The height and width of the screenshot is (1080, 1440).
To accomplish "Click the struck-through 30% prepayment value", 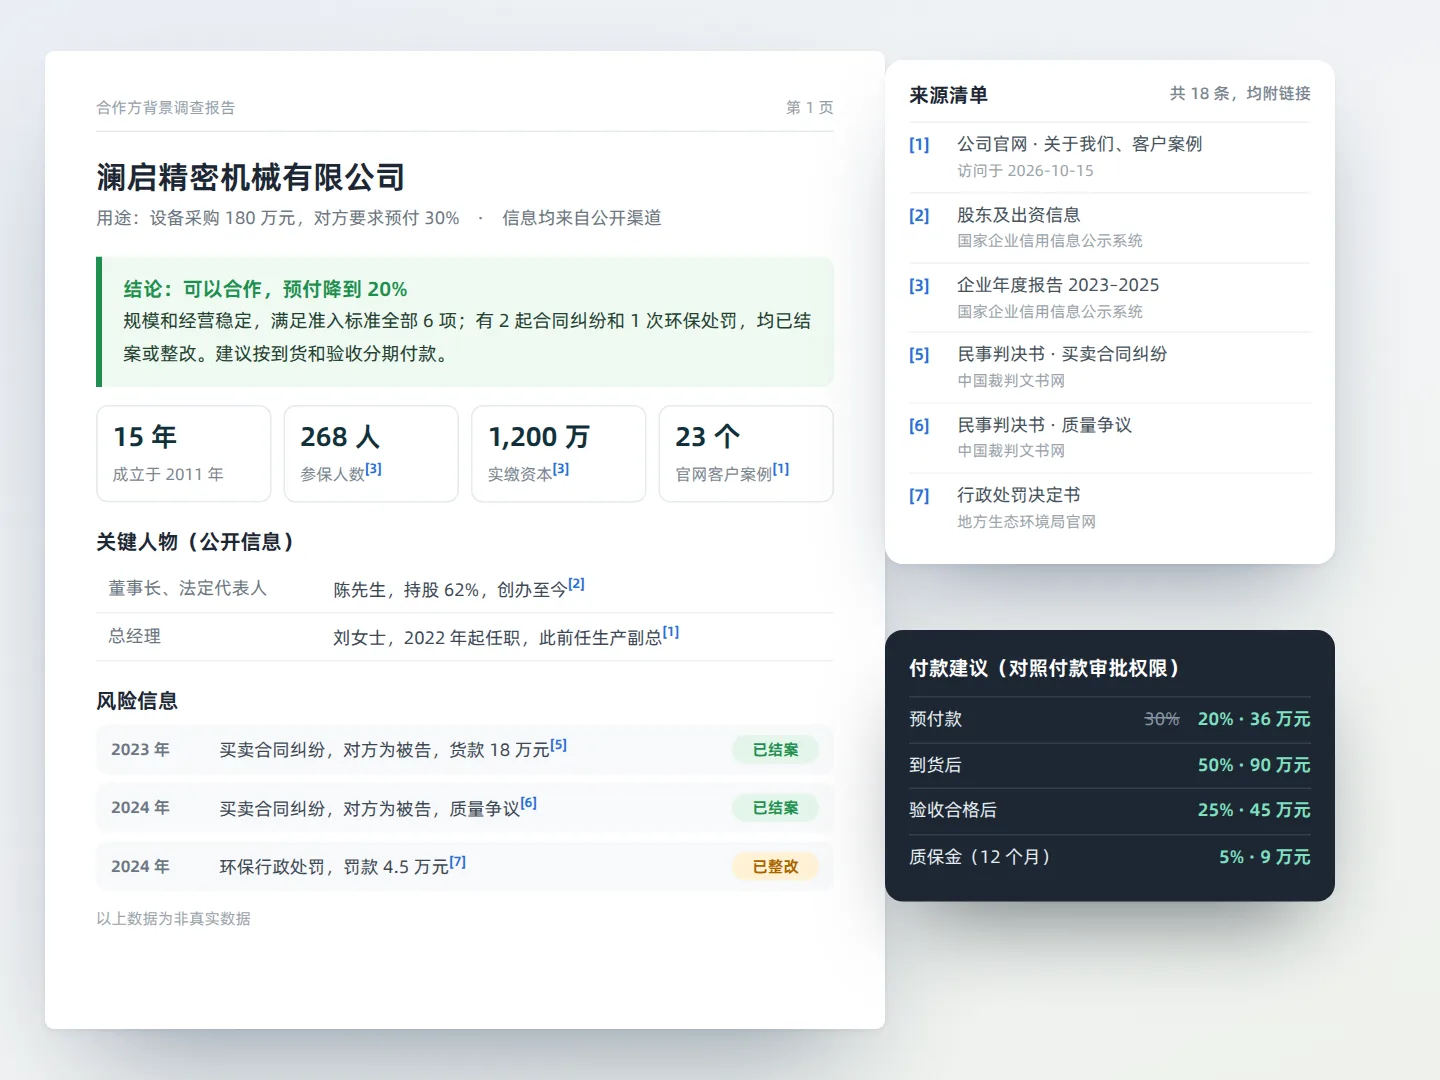I will [1162, 719].
